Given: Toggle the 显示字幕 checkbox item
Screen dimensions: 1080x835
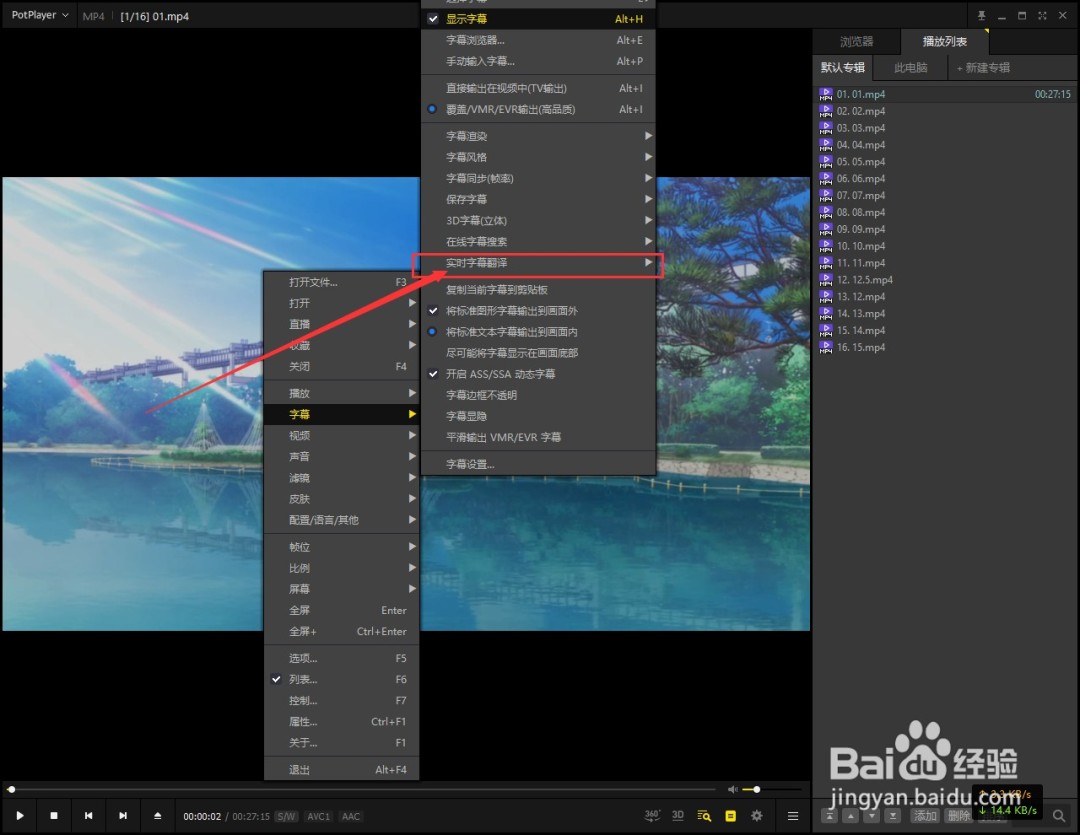Looking at the screenshot, I should point(538,19).
